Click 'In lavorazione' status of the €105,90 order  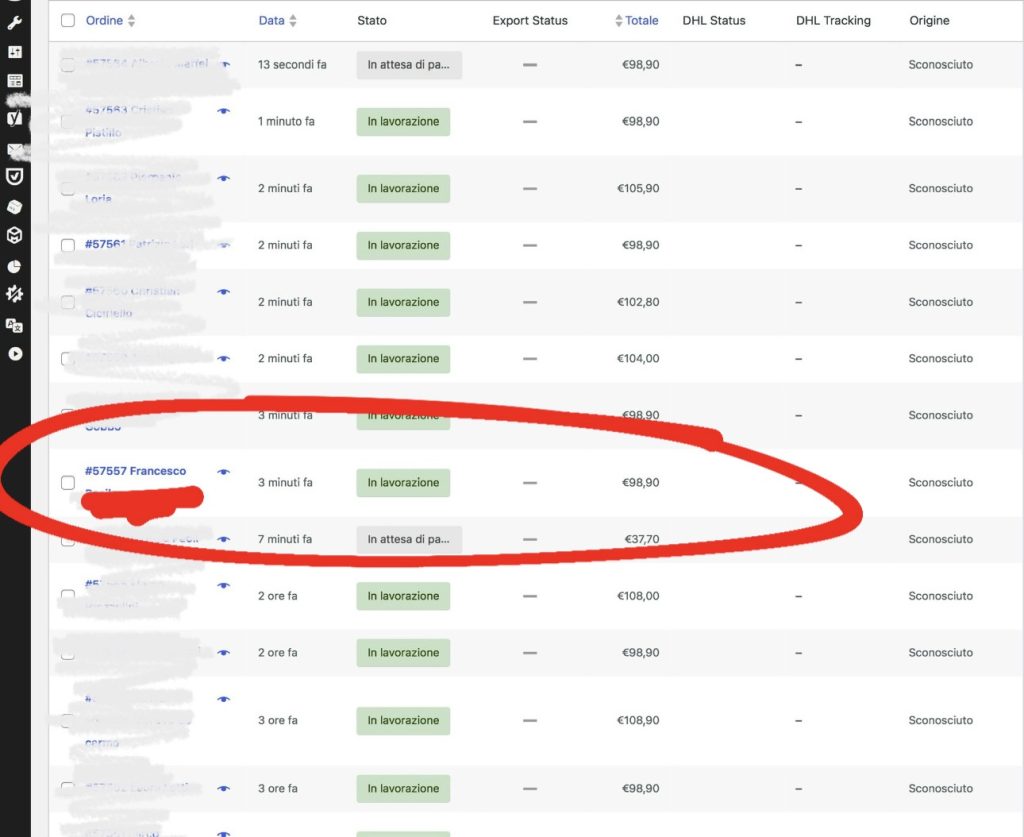403,189
